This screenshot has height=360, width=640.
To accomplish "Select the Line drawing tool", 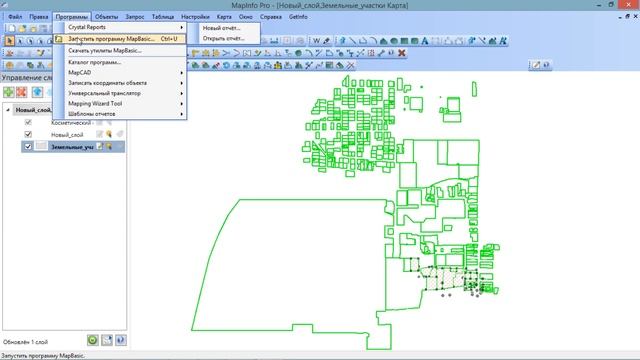I will (352, 40).
